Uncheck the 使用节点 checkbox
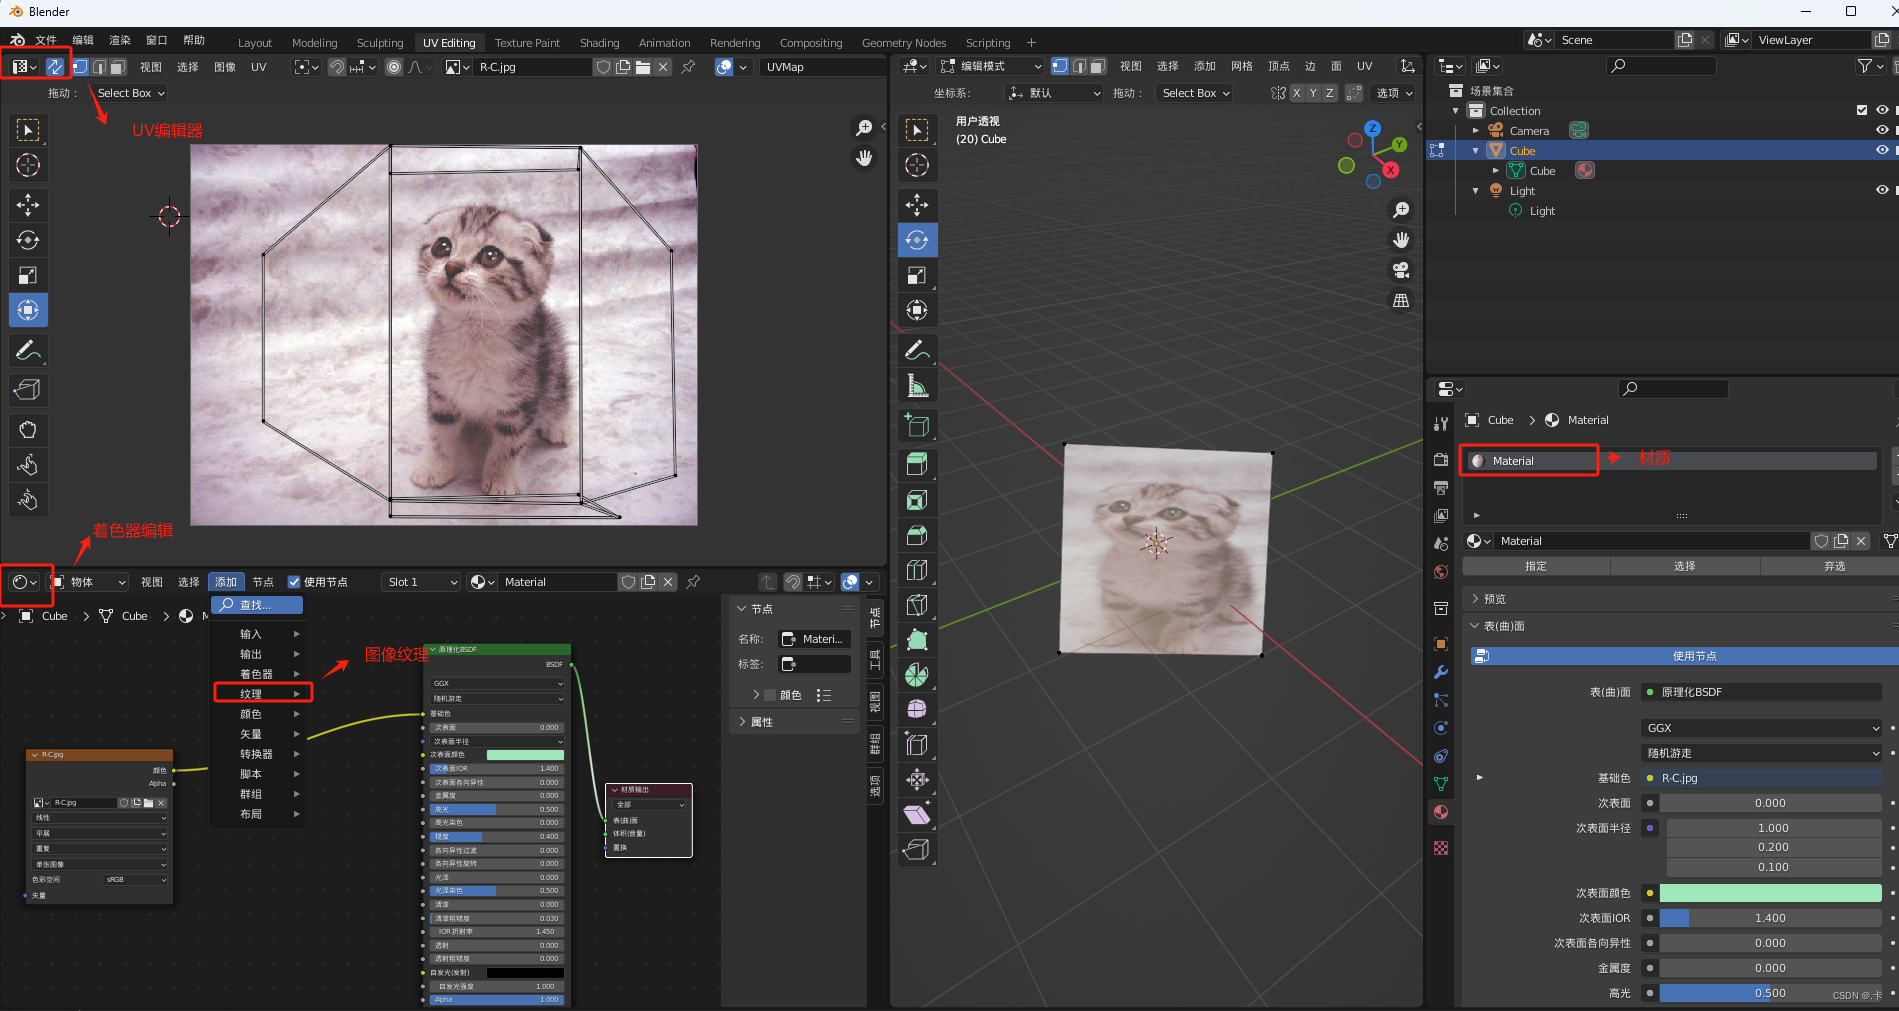This screenshot has width=1899, height=1011. (x=294, y=582)
